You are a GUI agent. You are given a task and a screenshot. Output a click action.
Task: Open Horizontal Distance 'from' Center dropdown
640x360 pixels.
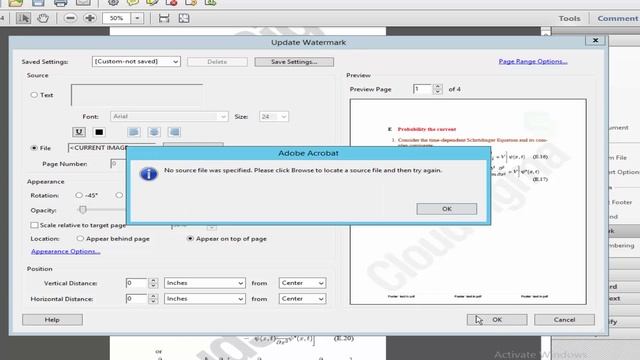[302, 299]
